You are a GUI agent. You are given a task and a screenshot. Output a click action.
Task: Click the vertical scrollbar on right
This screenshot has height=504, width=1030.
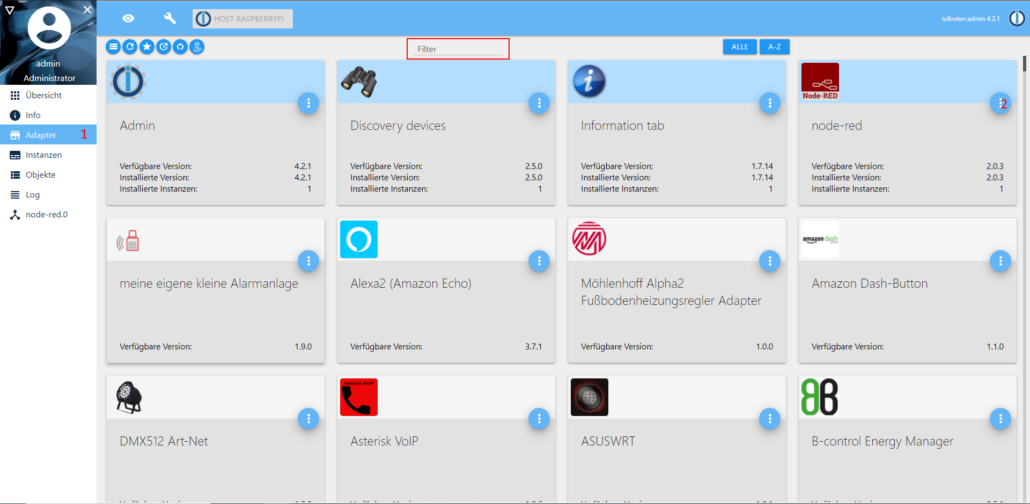pos(1025,64)
